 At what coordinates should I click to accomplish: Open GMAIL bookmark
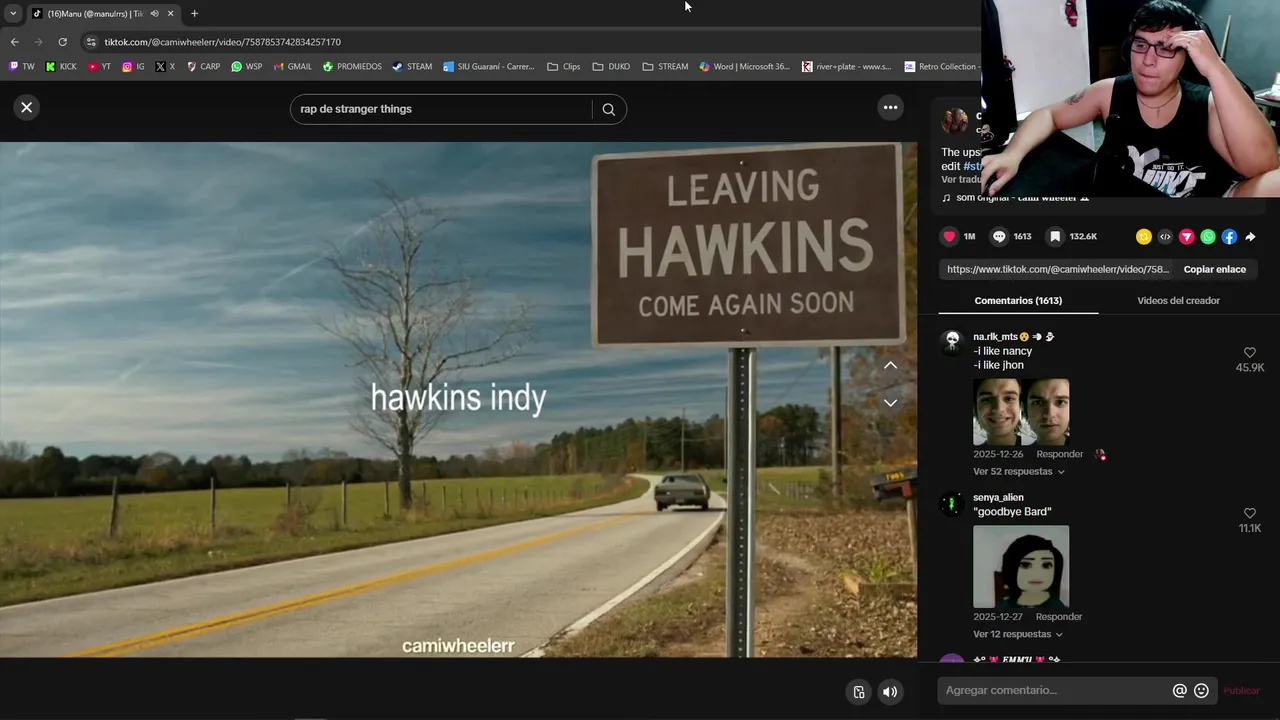click(x=292, y=67)
